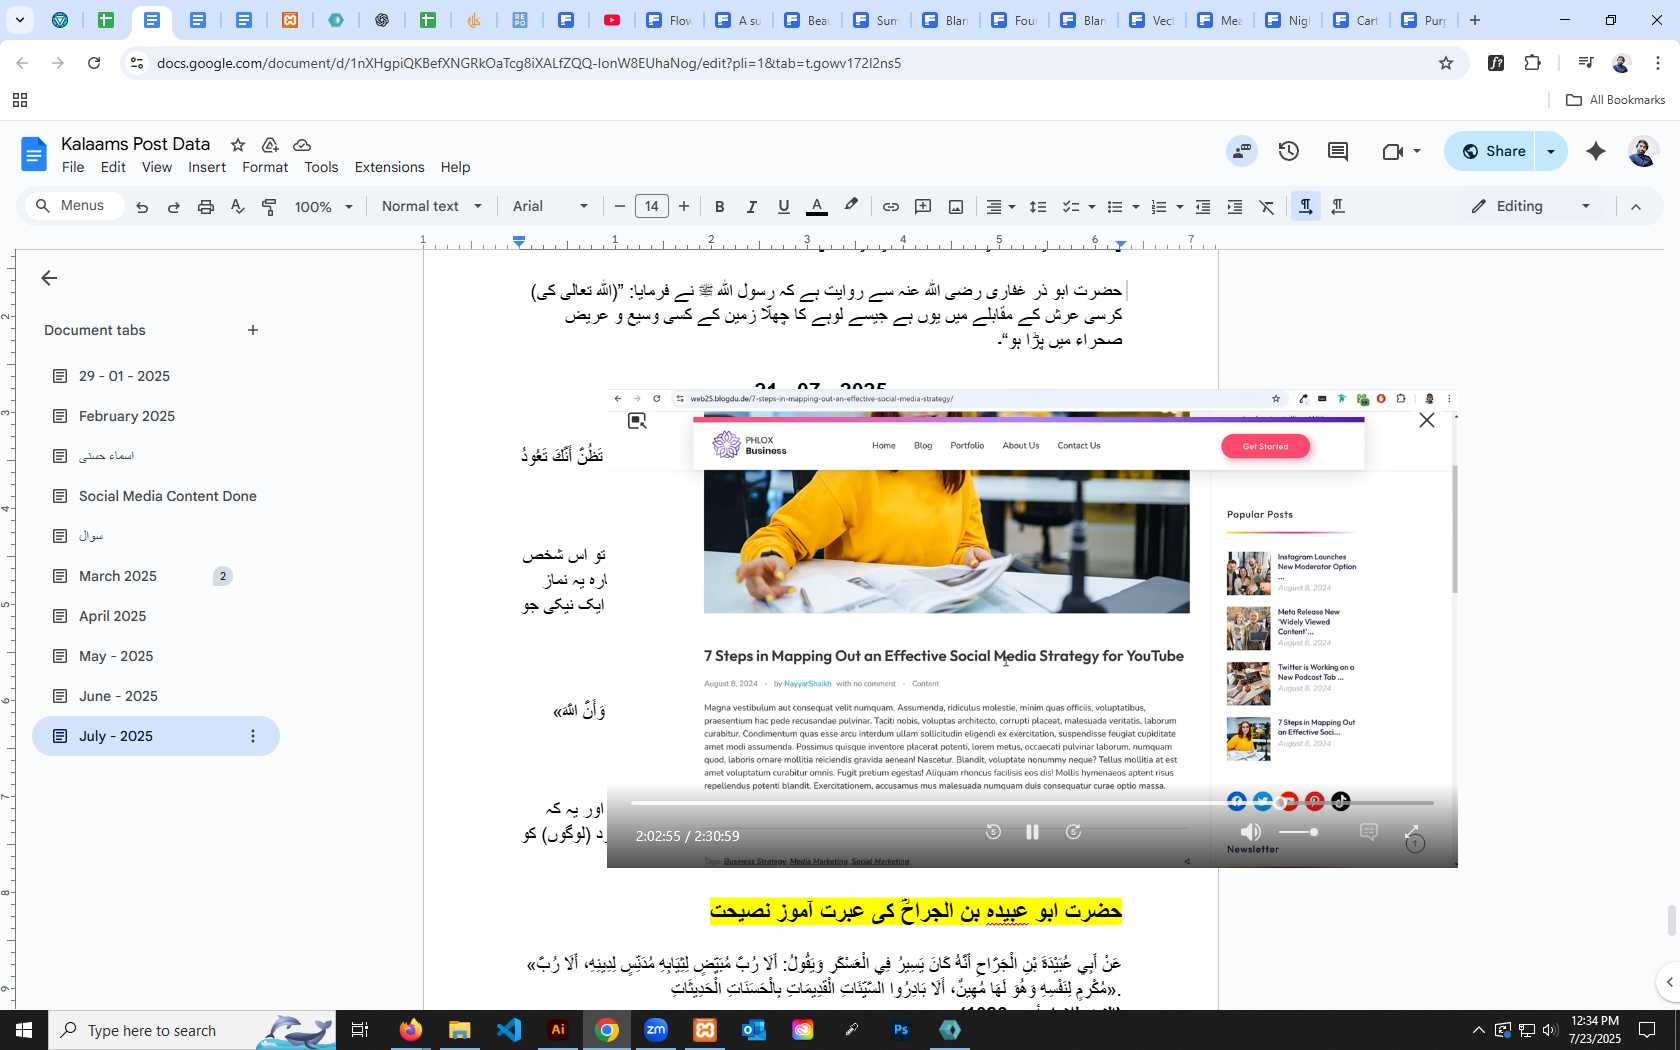
Task: Toggle bold formatting
Action: (719, 207)
